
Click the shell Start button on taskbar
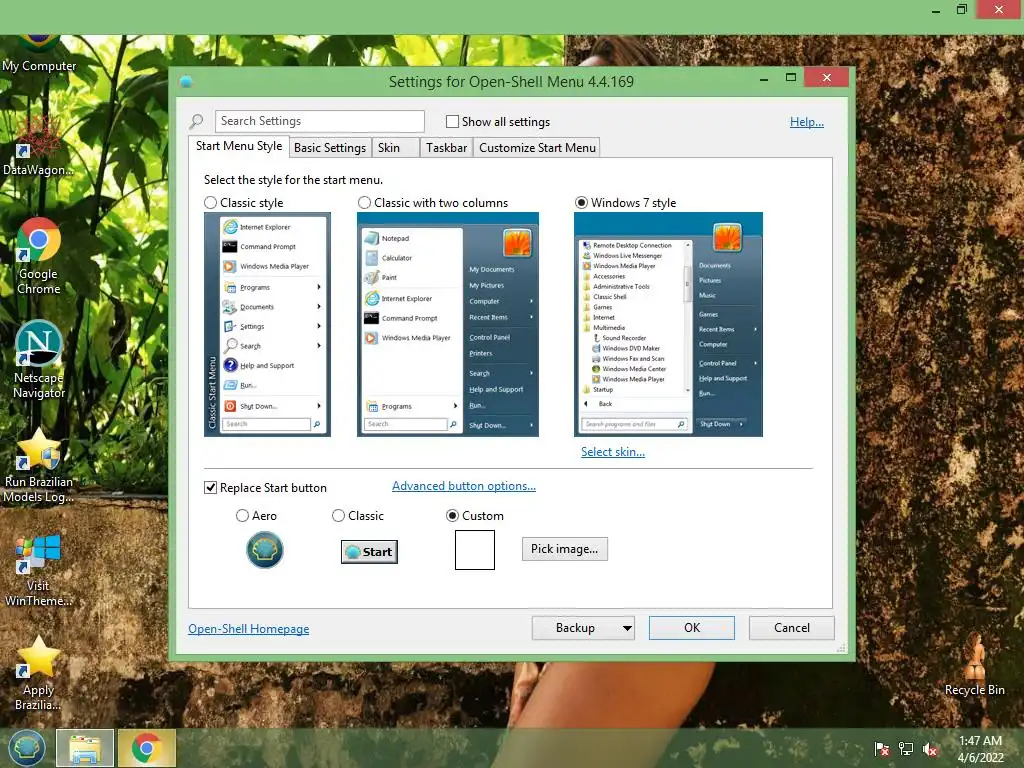pyautogui.click(x=26, y=748)
